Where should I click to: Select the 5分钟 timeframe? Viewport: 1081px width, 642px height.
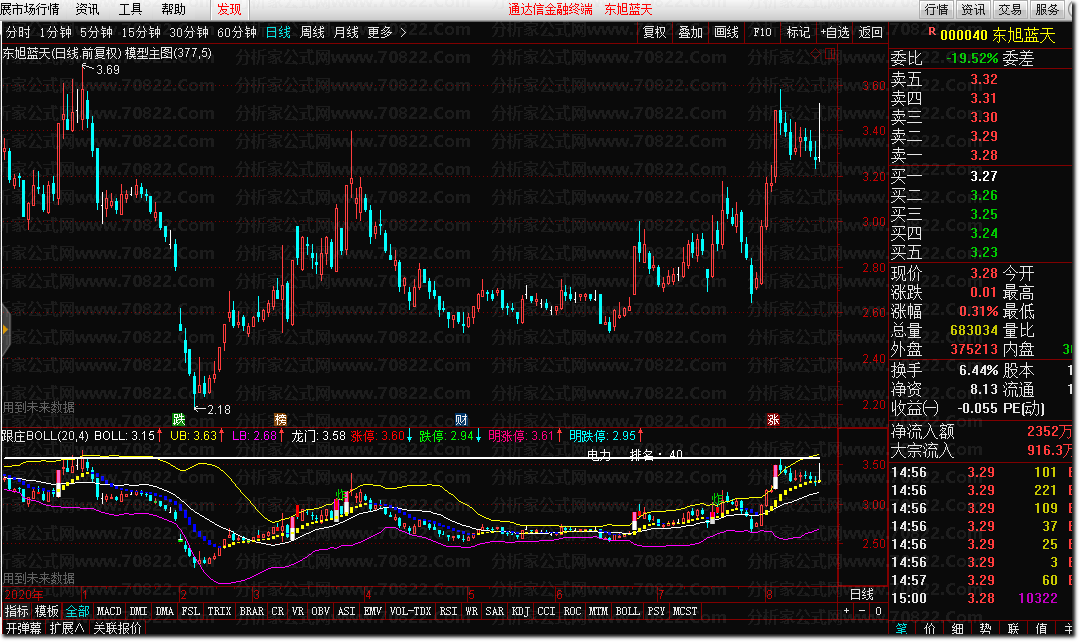pyautogui.click(x=96, y=32)
